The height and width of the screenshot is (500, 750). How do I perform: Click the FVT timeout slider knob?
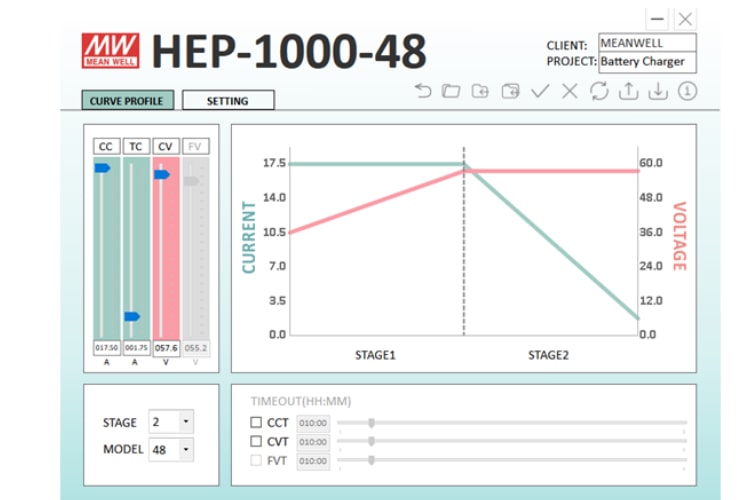tap(371, 460)
